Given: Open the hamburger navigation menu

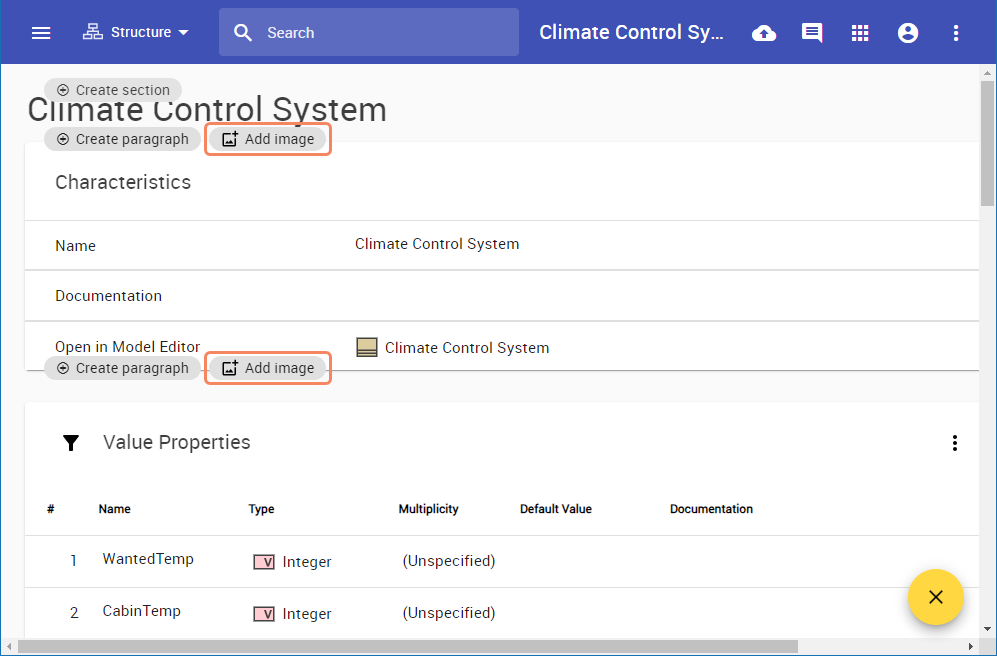Looking at the screenshot, I should [x=41, y=33].
